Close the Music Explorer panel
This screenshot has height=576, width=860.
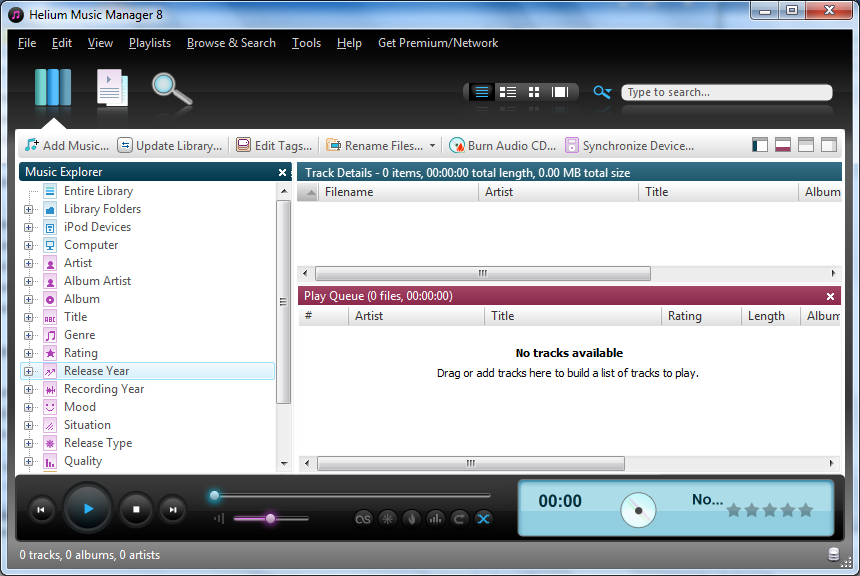click(282, 172)
